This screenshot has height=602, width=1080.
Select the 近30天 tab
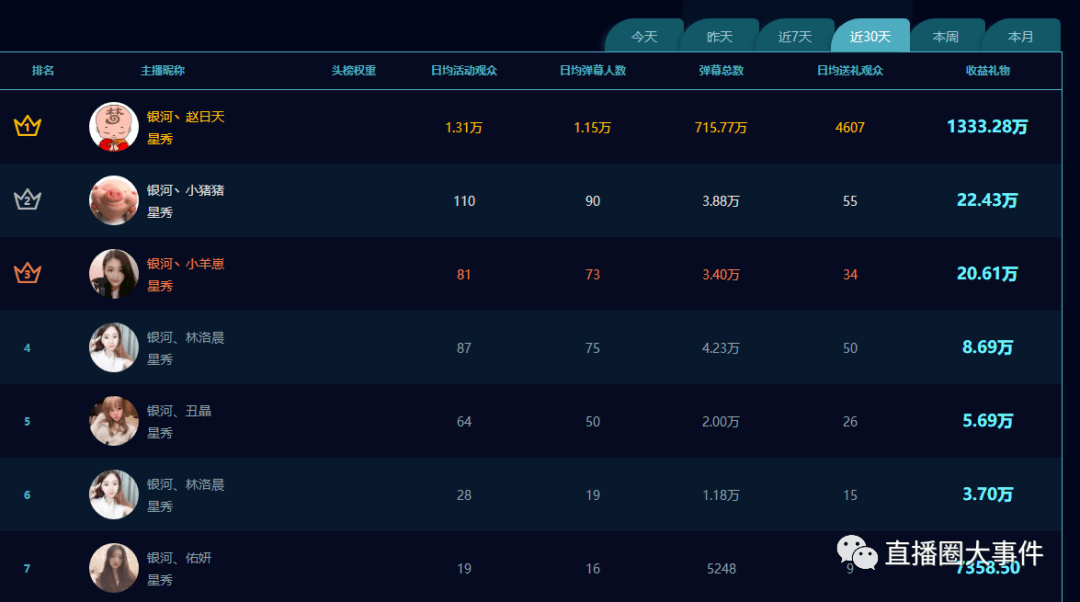(871, 36)
